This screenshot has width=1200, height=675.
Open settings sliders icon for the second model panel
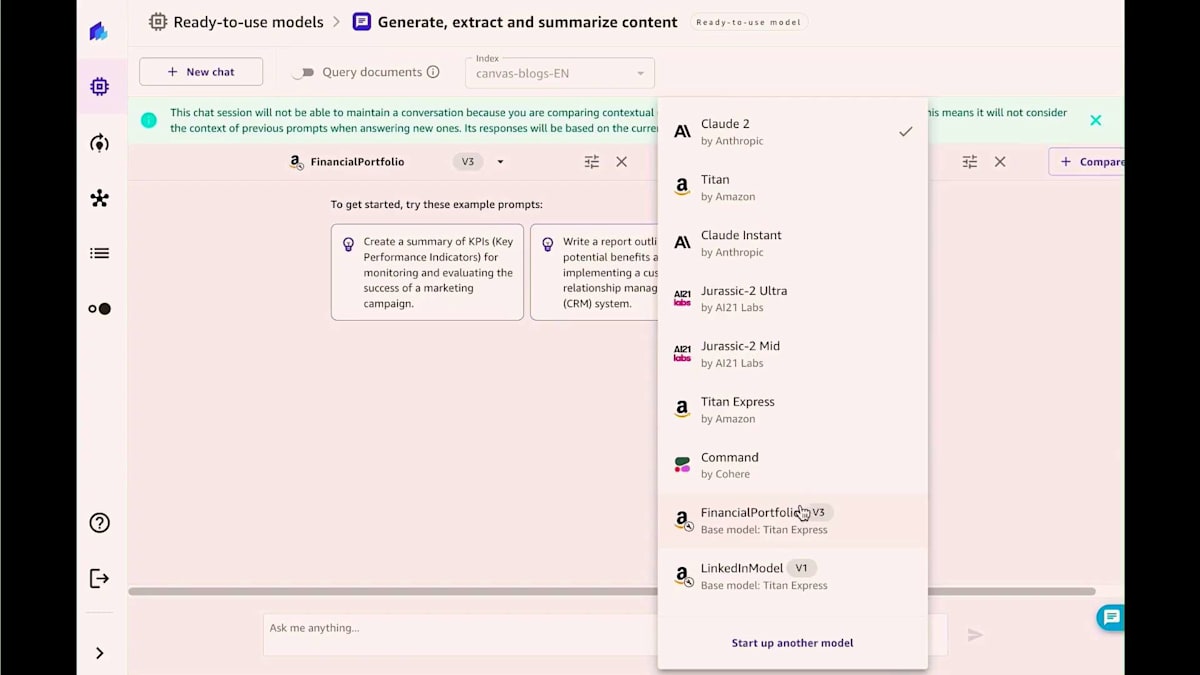(970, 162)
